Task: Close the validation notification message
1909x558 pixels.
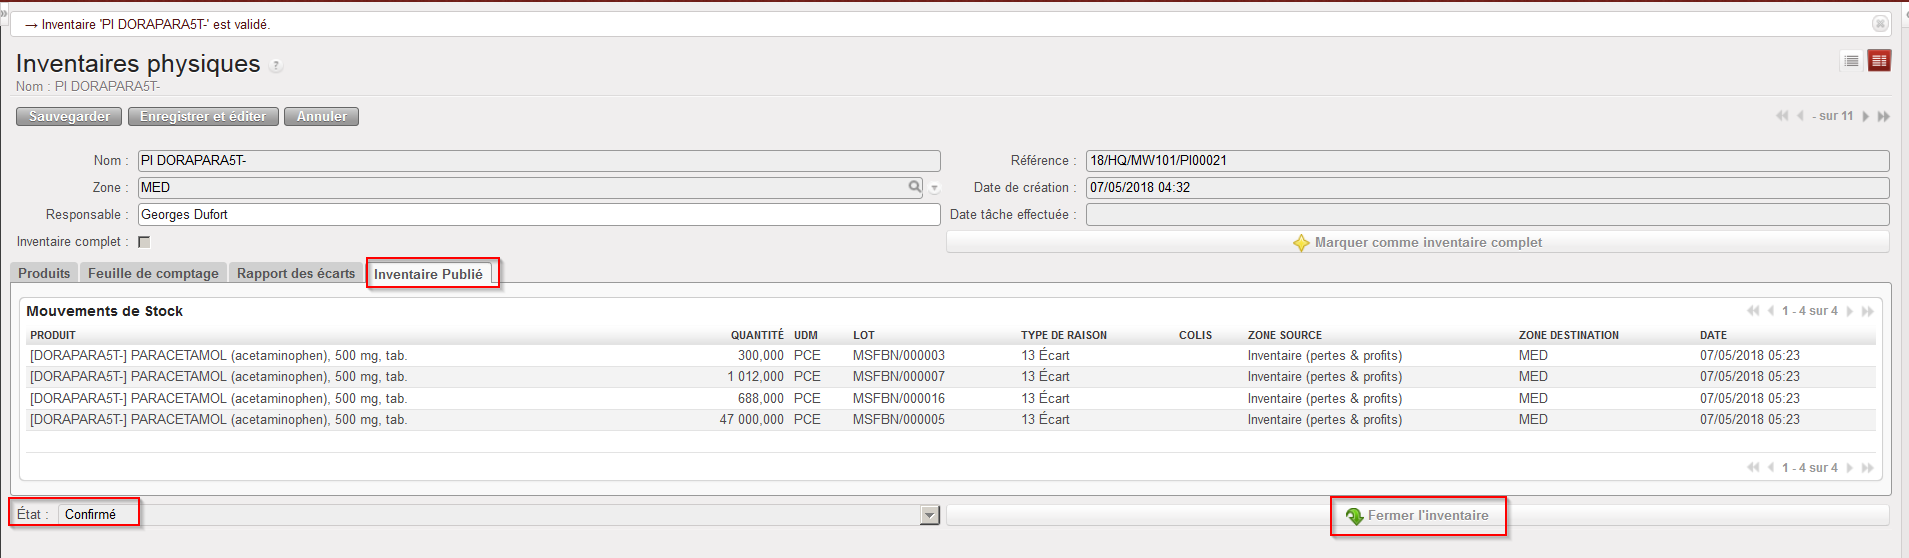Action: (1880, 24)
